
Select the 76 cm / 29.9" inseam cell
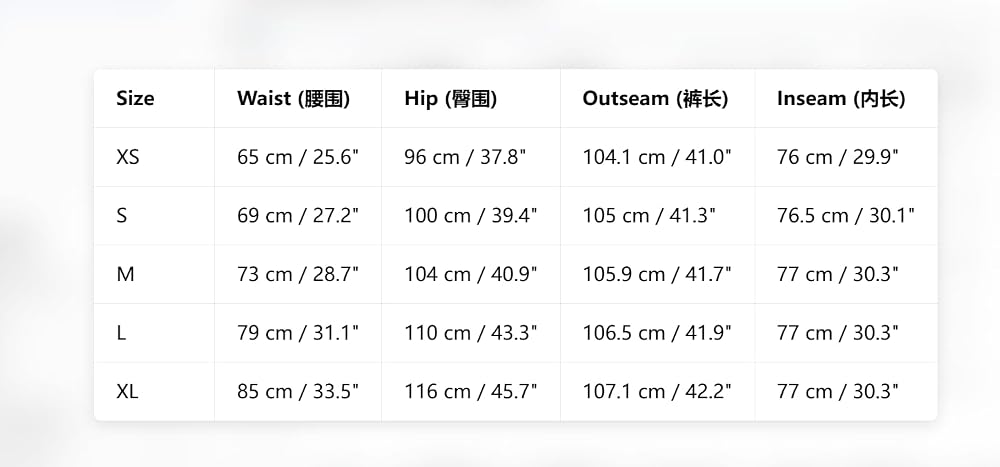coord(837,157)
